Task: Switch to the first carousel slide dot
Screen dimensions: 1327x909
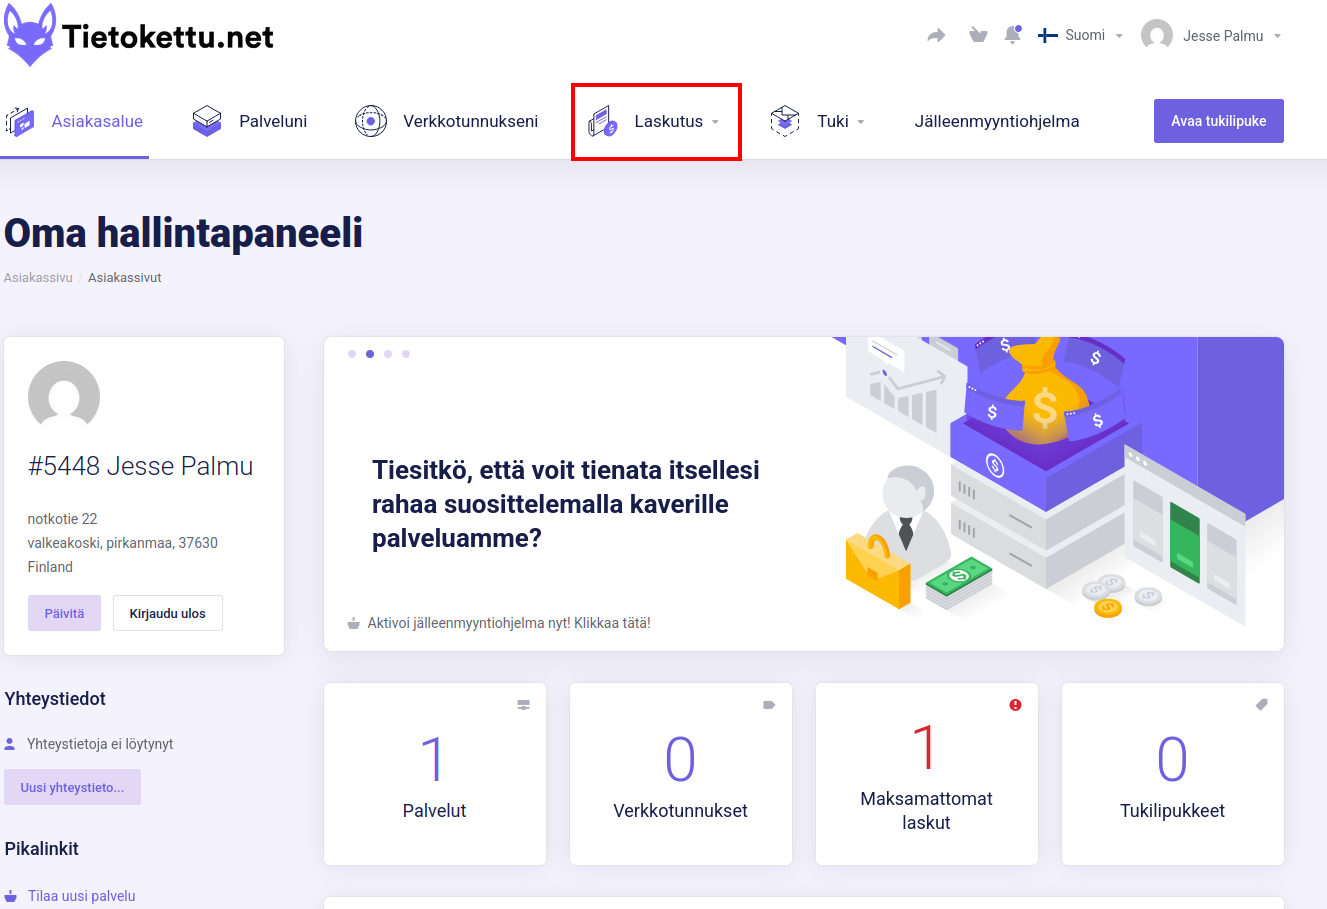Action: tap(352, 354)
